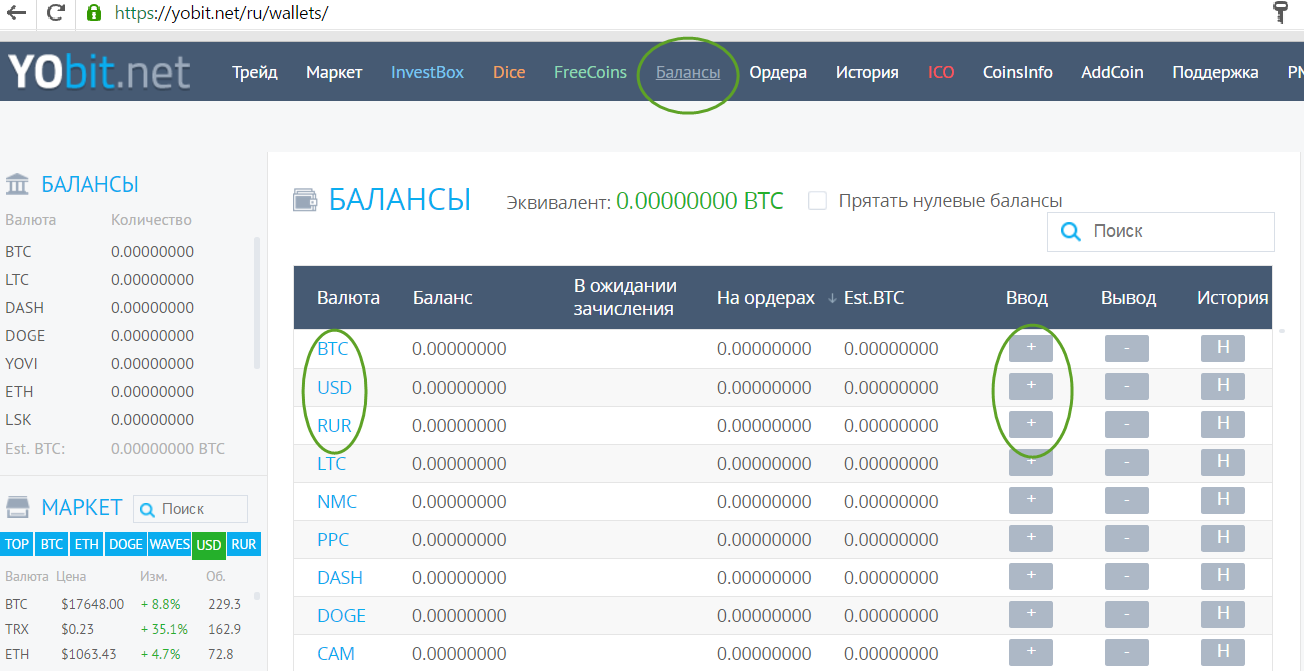Click the browser back arrow

click(16, 13)
